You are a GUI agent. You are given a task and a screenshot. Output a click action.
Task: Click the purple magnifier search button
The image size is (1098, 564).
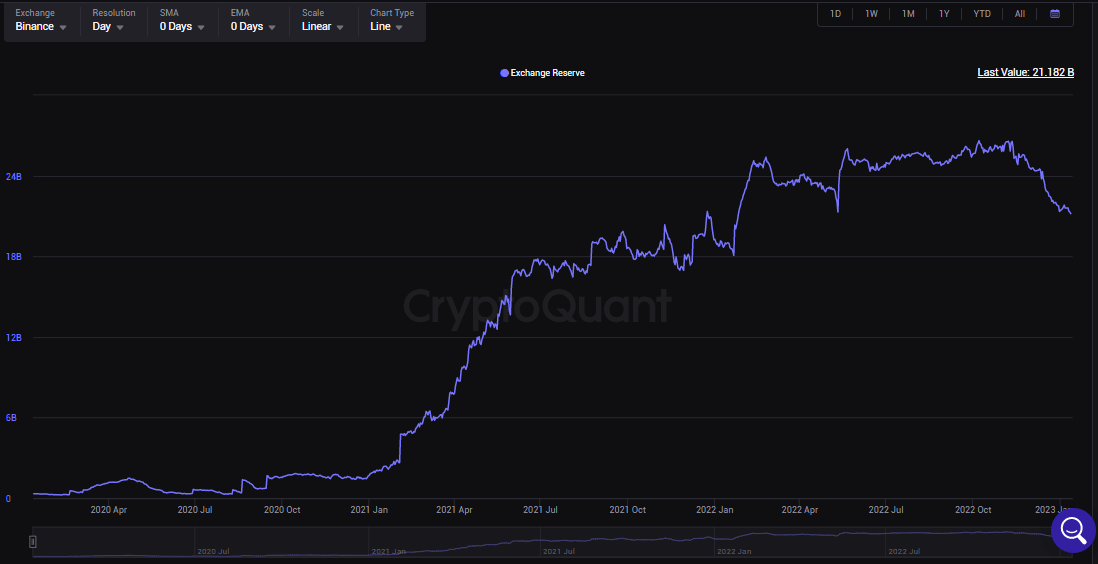[1073, 531]
